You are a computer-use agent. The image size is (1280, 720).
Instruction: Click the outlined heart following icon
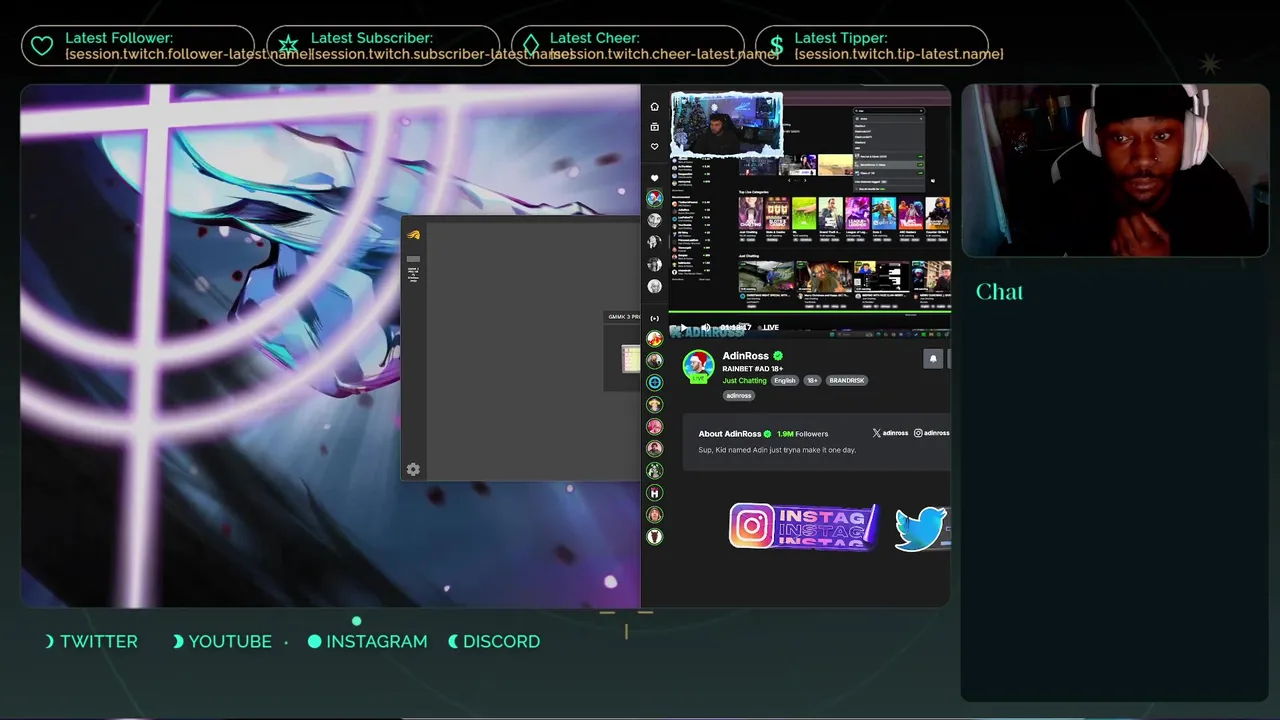point(654,146)
